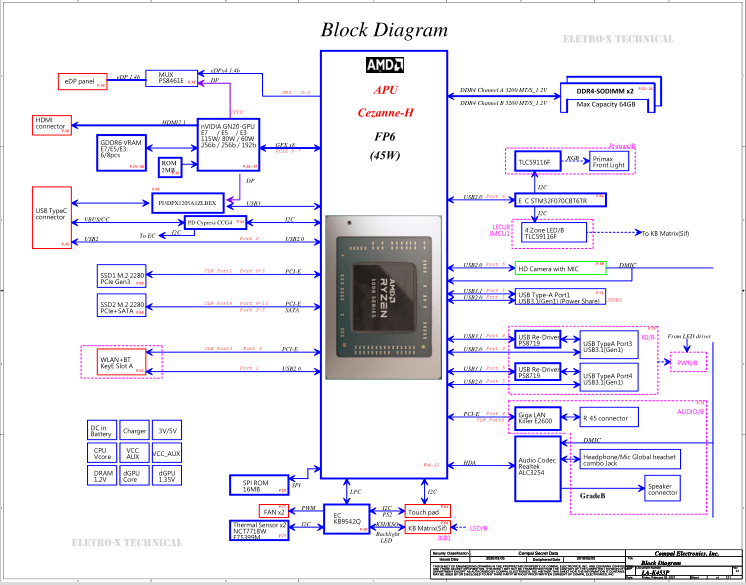Viewport: 746px width, 585px height.
Task: Click the "DDR4 Channel B 3200 MT/S_1.2V" label
Action: [x=503, y=102]
